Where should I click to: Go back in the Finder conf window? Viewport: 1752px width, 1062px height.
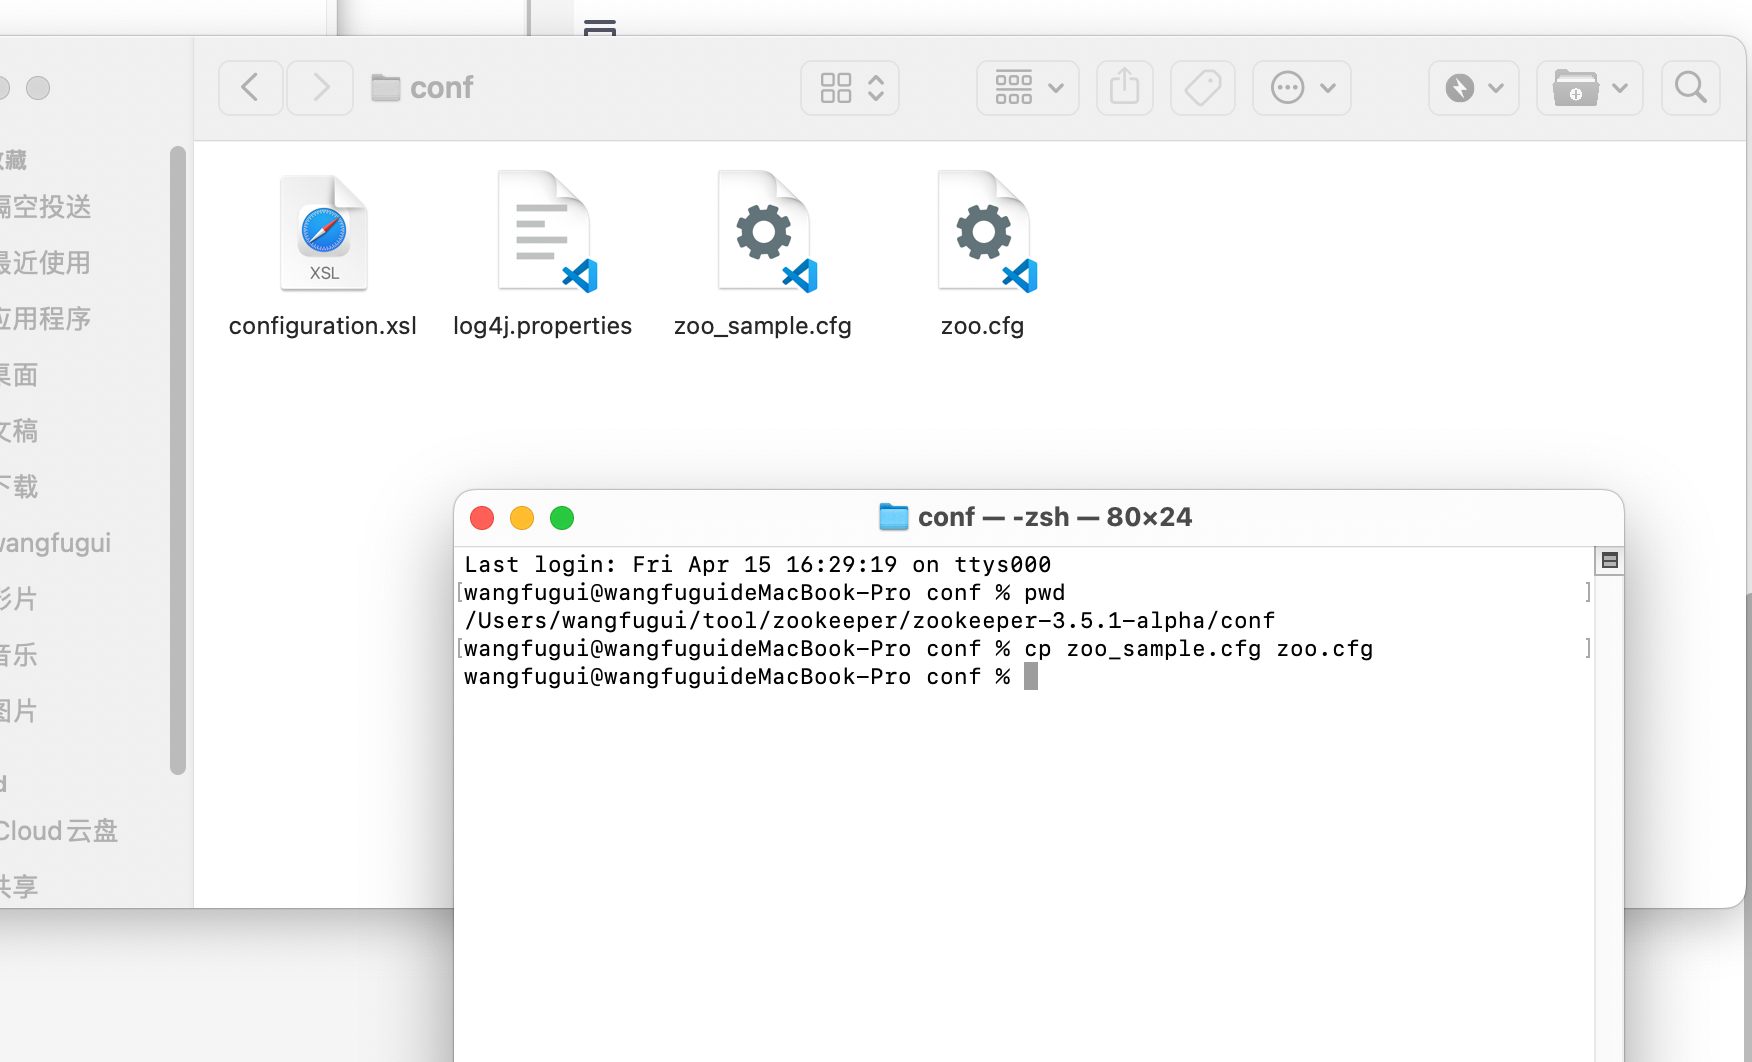tap(250, 88)
